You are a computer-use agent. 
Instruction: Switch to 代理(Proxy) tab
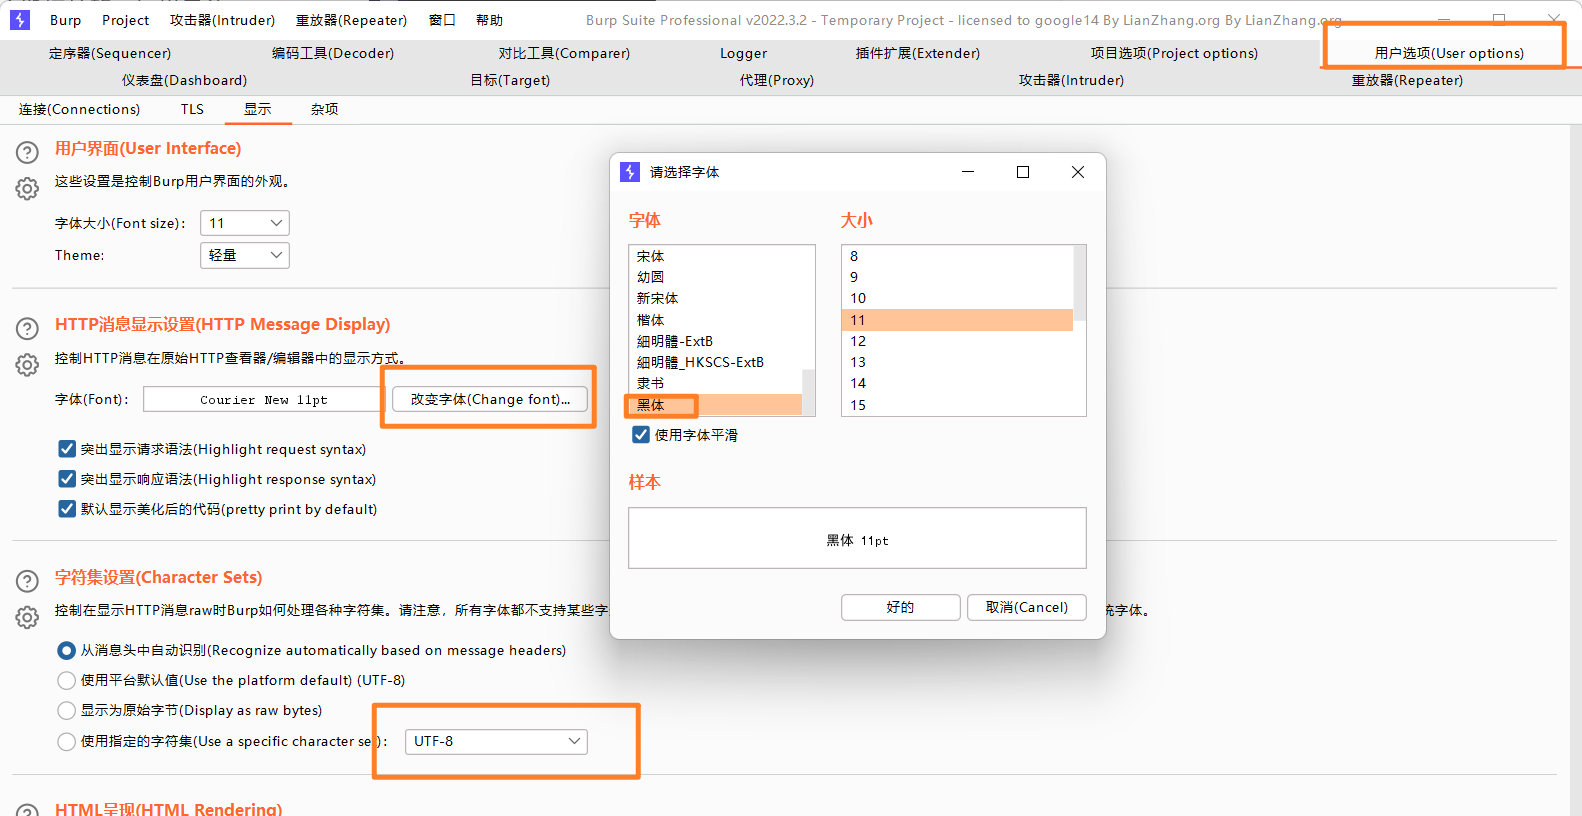click(x=777, y=80)
